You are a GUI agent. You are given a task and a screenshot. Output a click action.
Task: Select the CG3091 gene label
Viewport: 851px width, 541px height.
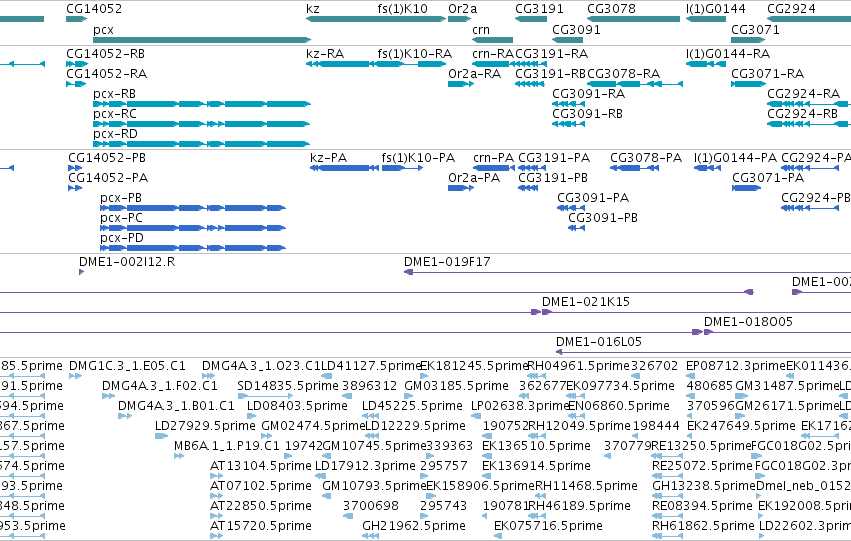(576, 30)
